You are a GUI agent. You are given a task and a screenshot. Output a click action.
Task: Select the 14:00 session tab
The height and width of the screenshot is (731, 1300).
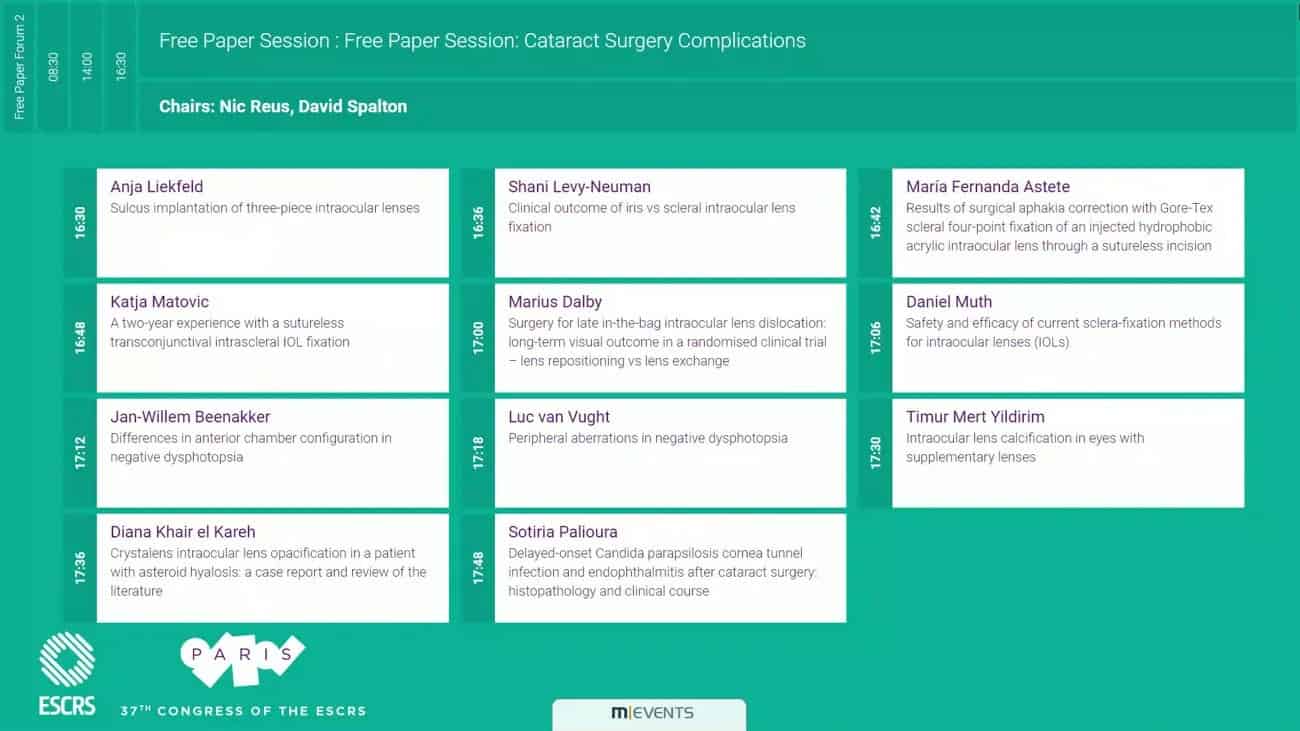(x=87, y=66)
